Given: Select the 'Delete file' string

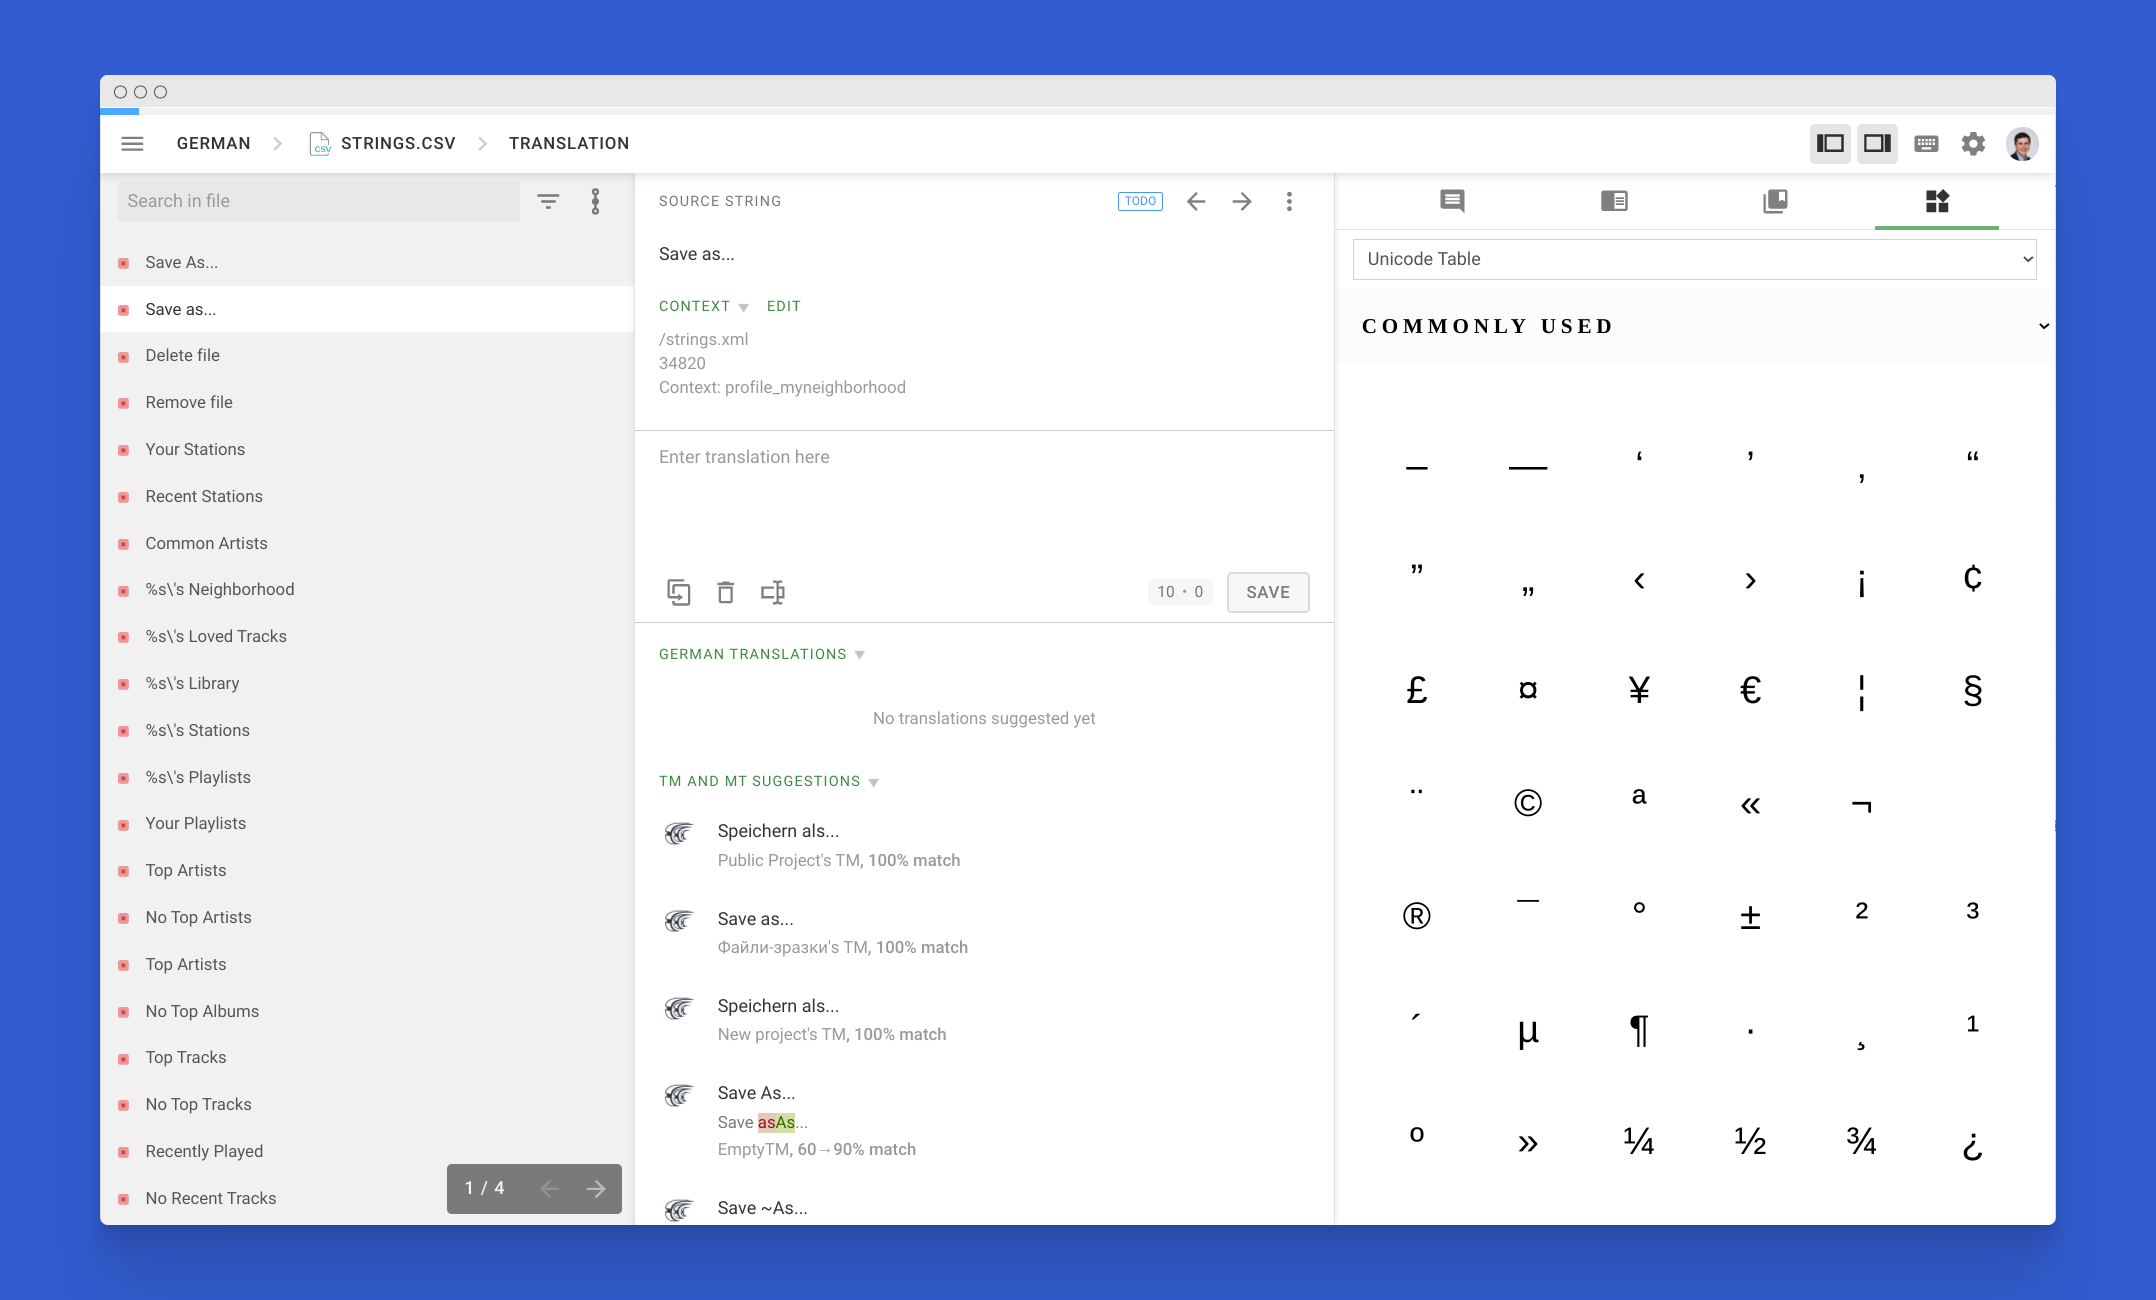Looking at the screenshot, I should pyautogui.click(x=367, y=356).
